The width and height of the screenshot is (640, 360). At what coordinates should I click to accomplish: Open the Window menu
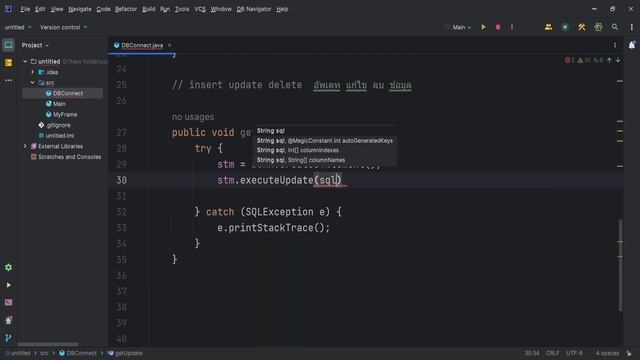tap(221, 9)
